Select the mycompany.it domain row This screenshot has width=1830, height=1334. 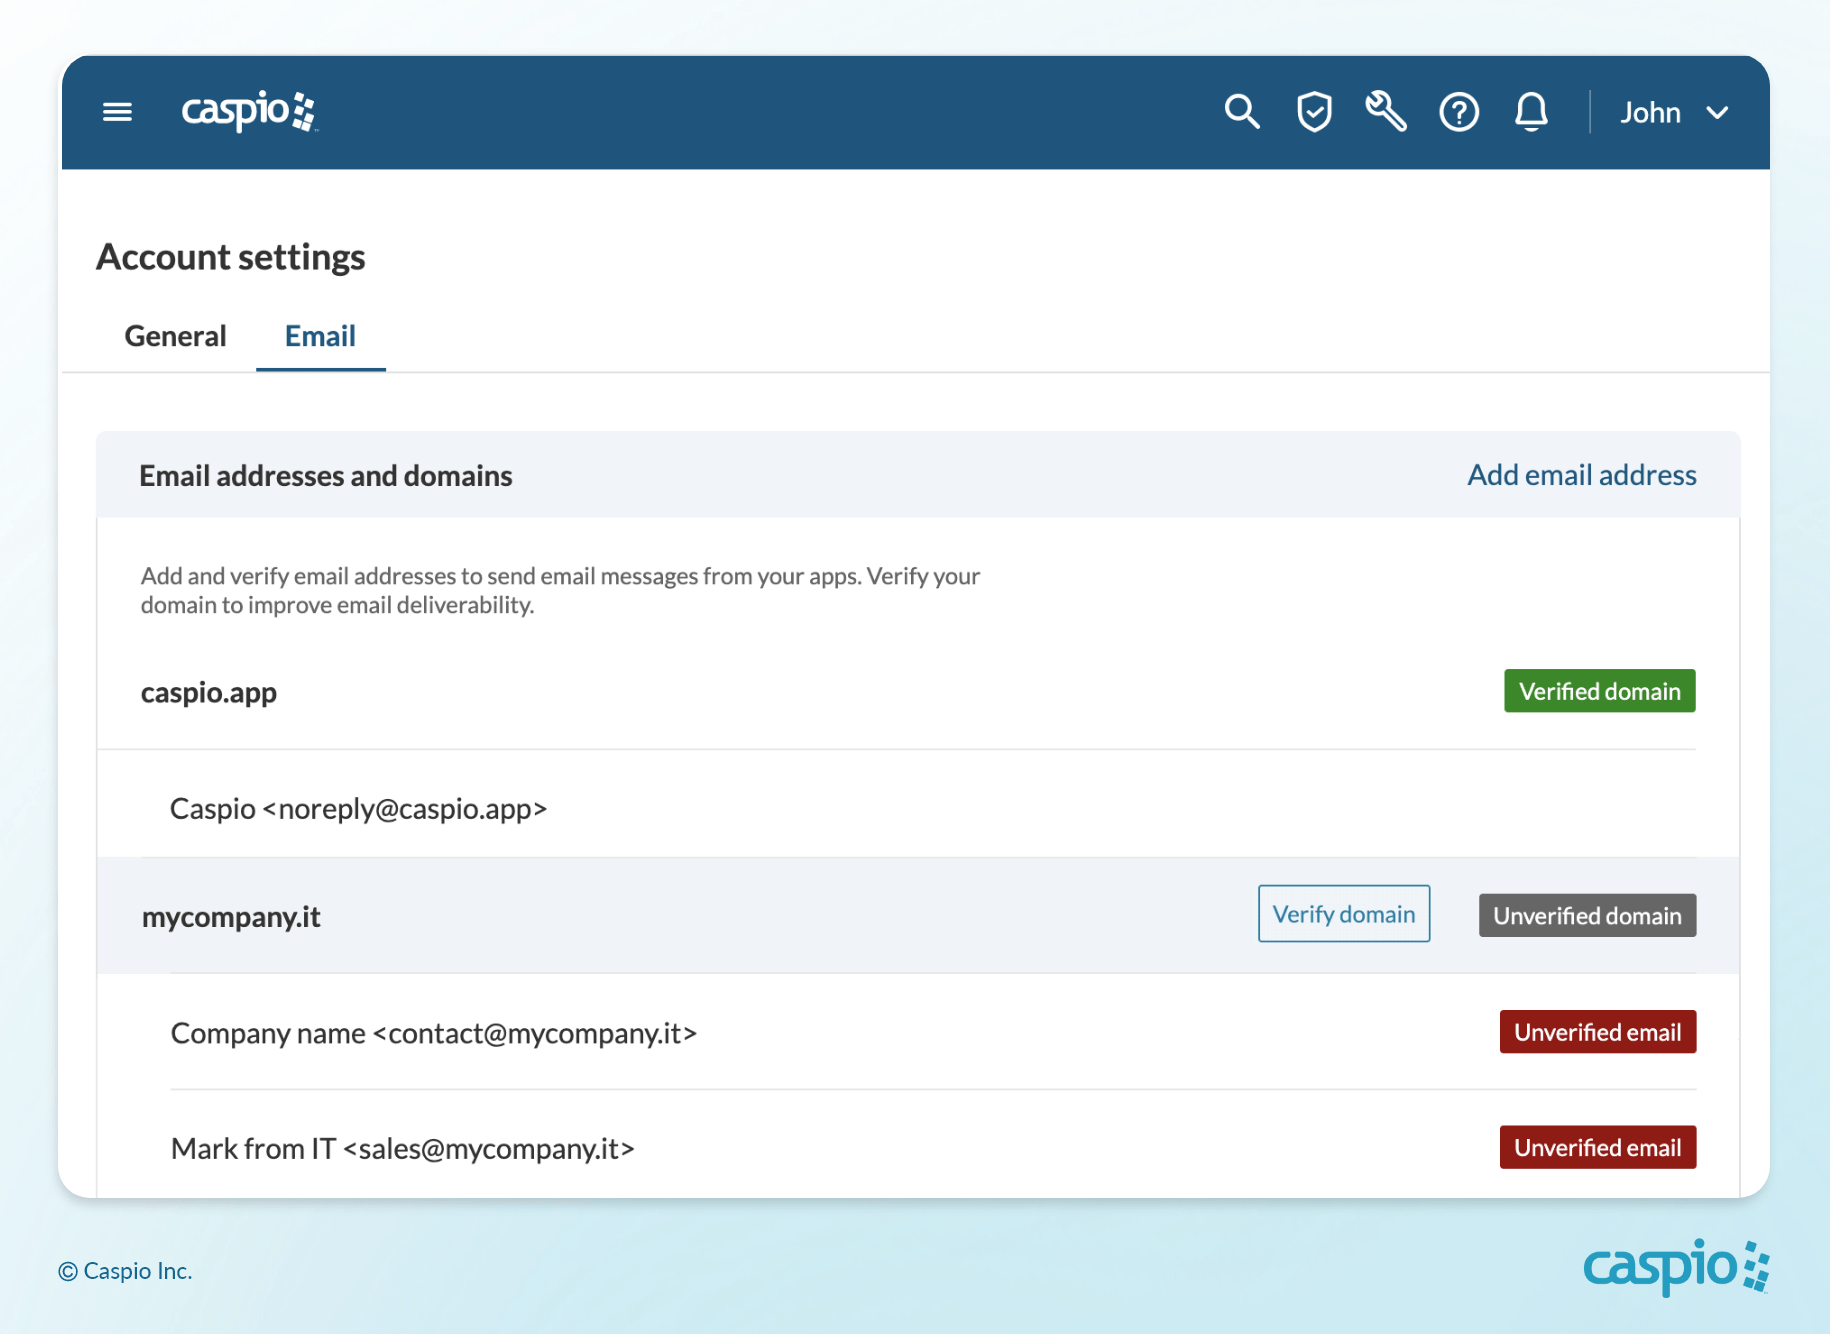click(x=231, y=917)
